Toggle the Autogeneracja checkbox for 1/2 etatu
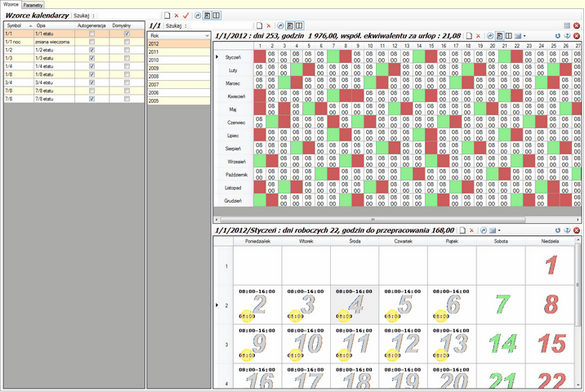The height and width of the screenshot is (392, 585). 92,50
